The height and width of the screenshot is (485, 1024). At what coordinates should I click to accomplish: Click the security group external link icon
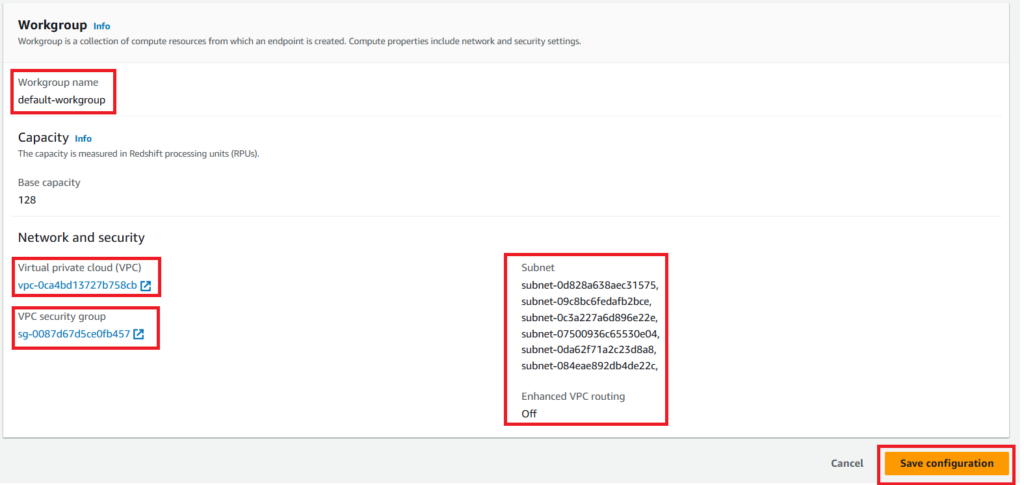tap(139, 334)
